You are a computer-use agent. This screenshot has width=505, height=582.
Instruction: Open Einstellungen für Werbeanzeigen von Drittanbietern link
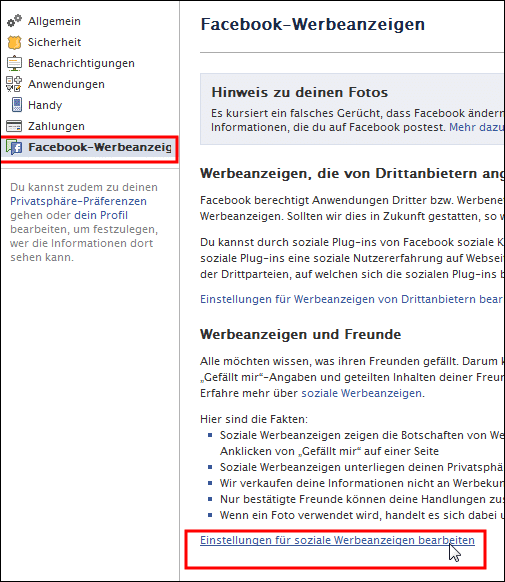[x=351, y=299]
